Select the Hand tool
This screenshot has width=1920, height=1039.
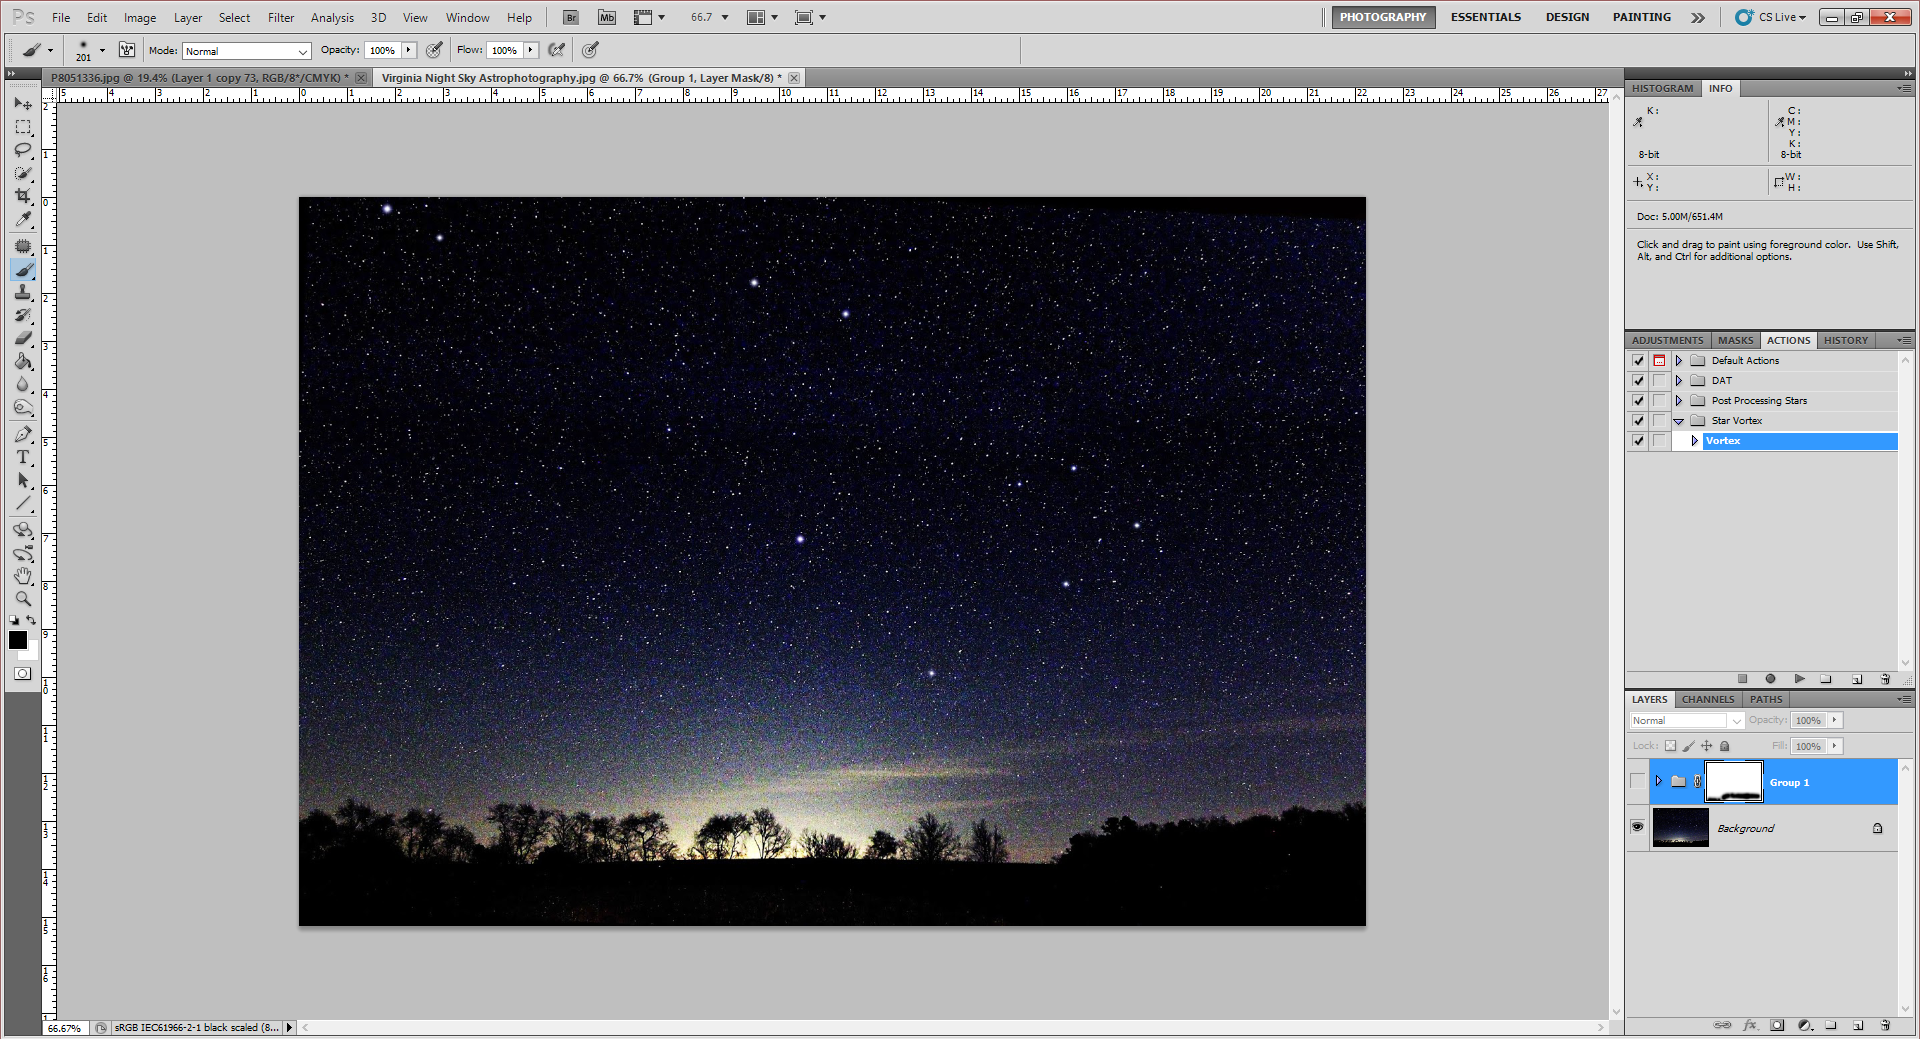click(x=23, y=576)
